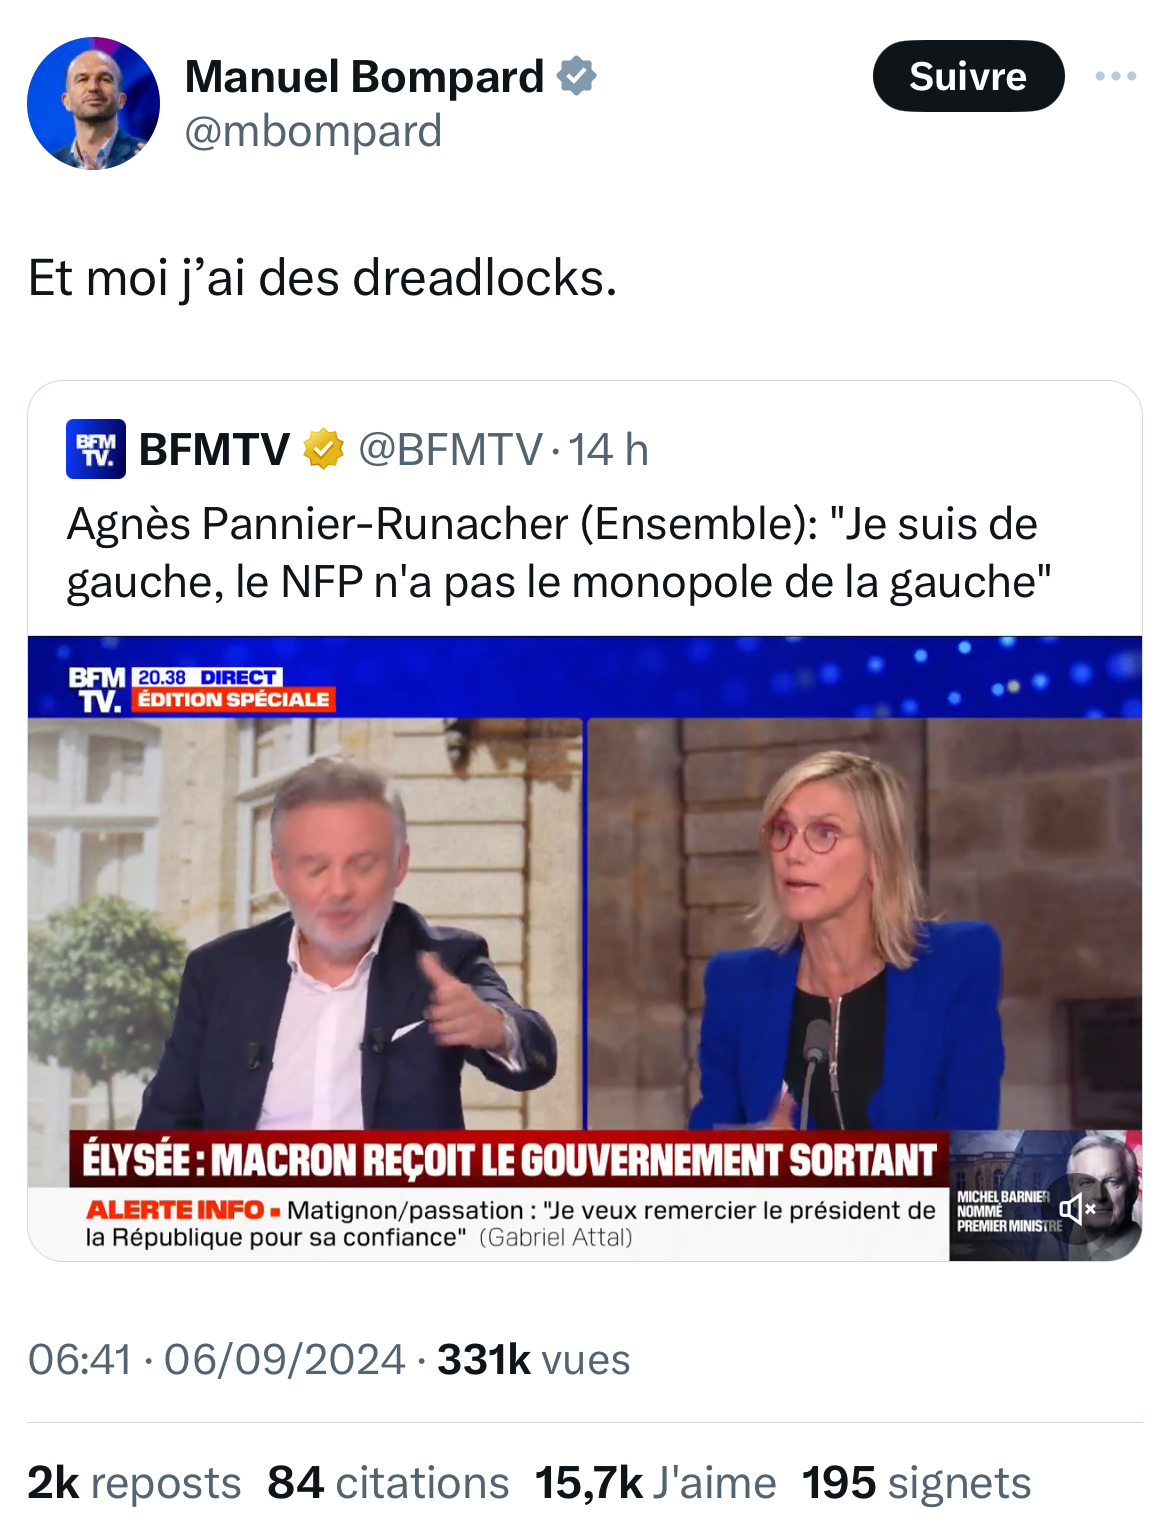The height and width of the screenshot is (1528, 1170).
Task: Play the BFMTV video clip
Action: [x=585, y=948]
